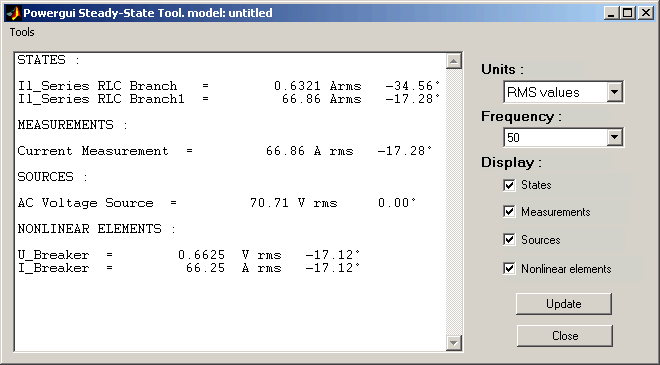Select the 'Current Measurement' row
Viewport: 660px width, 365px height.
225,151
